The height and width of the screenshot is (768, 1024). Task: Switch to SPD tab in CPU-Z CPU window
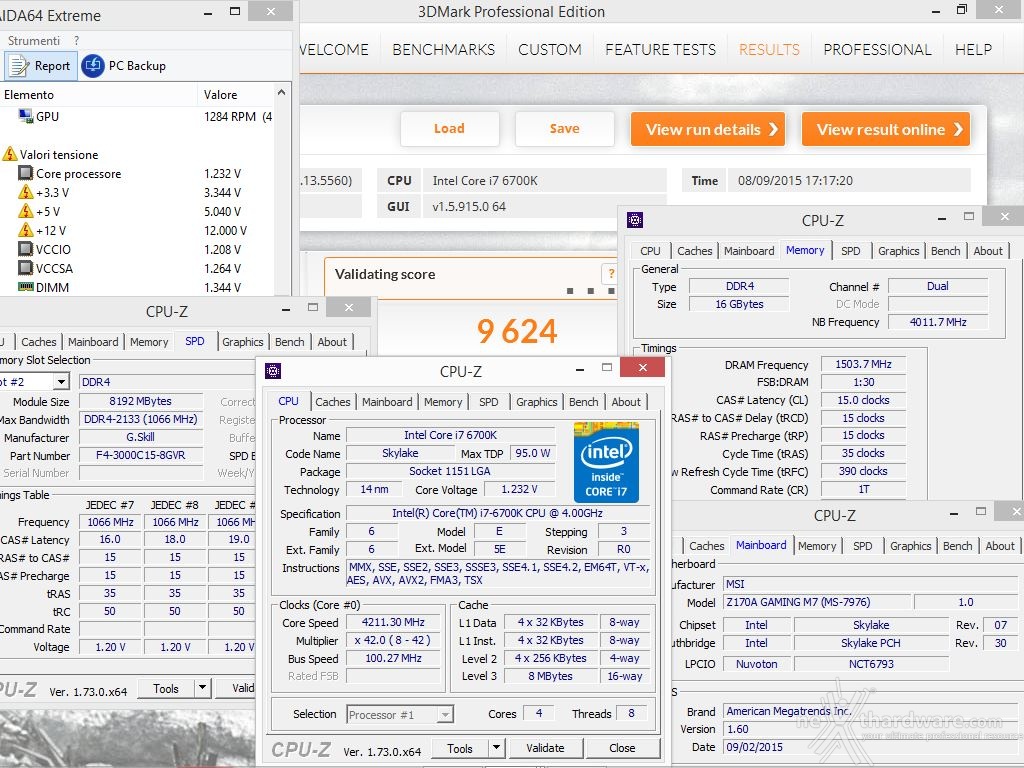click(488, 402)
